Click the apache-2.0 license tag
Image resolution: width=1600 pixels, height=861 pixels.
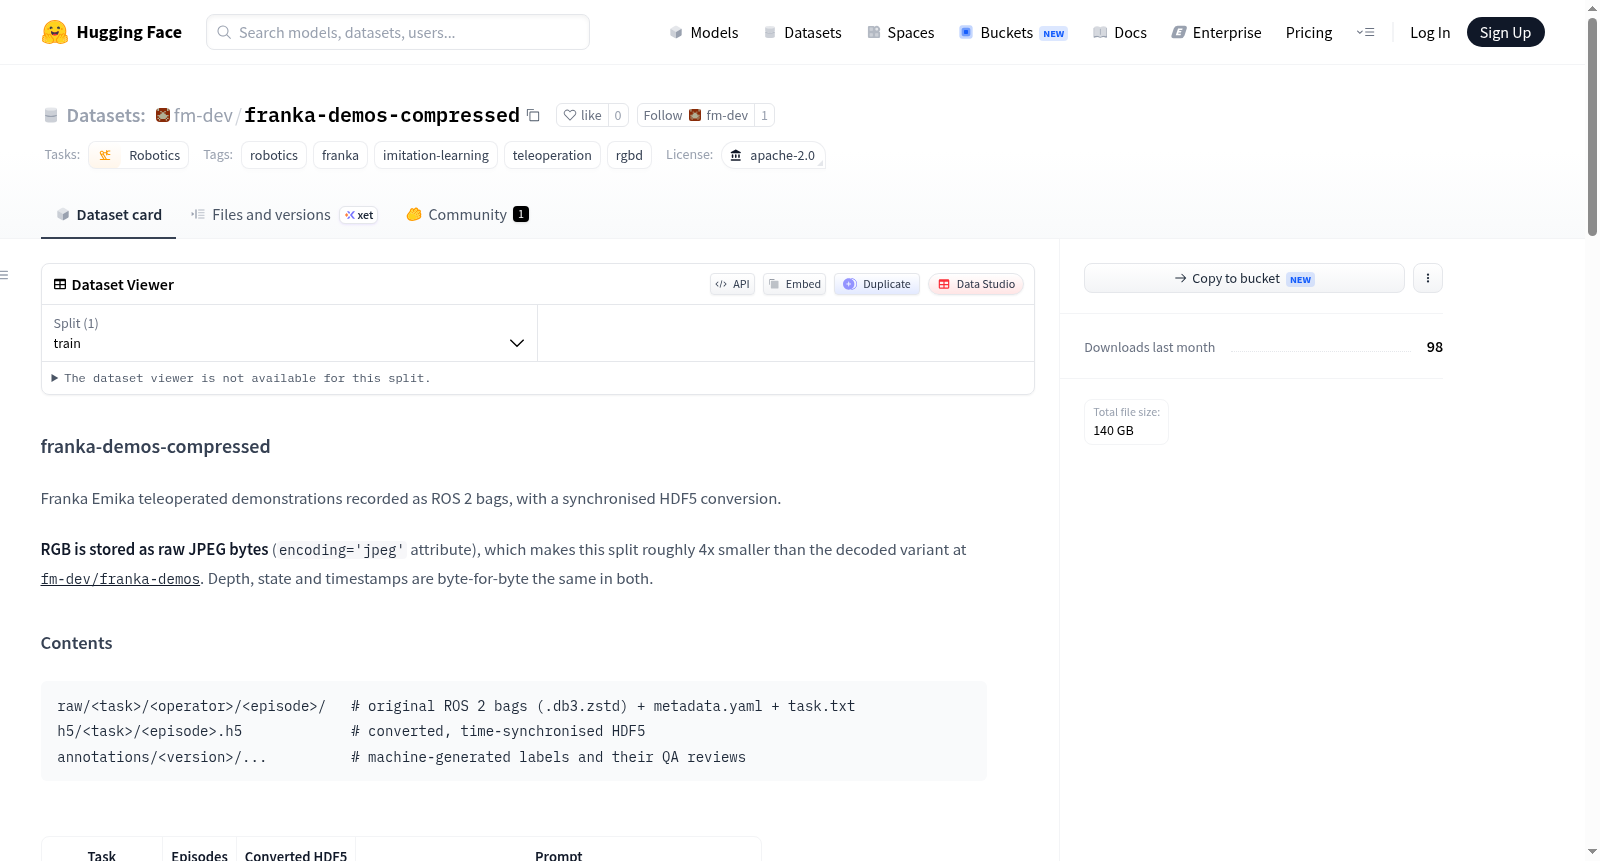point(773,155)
